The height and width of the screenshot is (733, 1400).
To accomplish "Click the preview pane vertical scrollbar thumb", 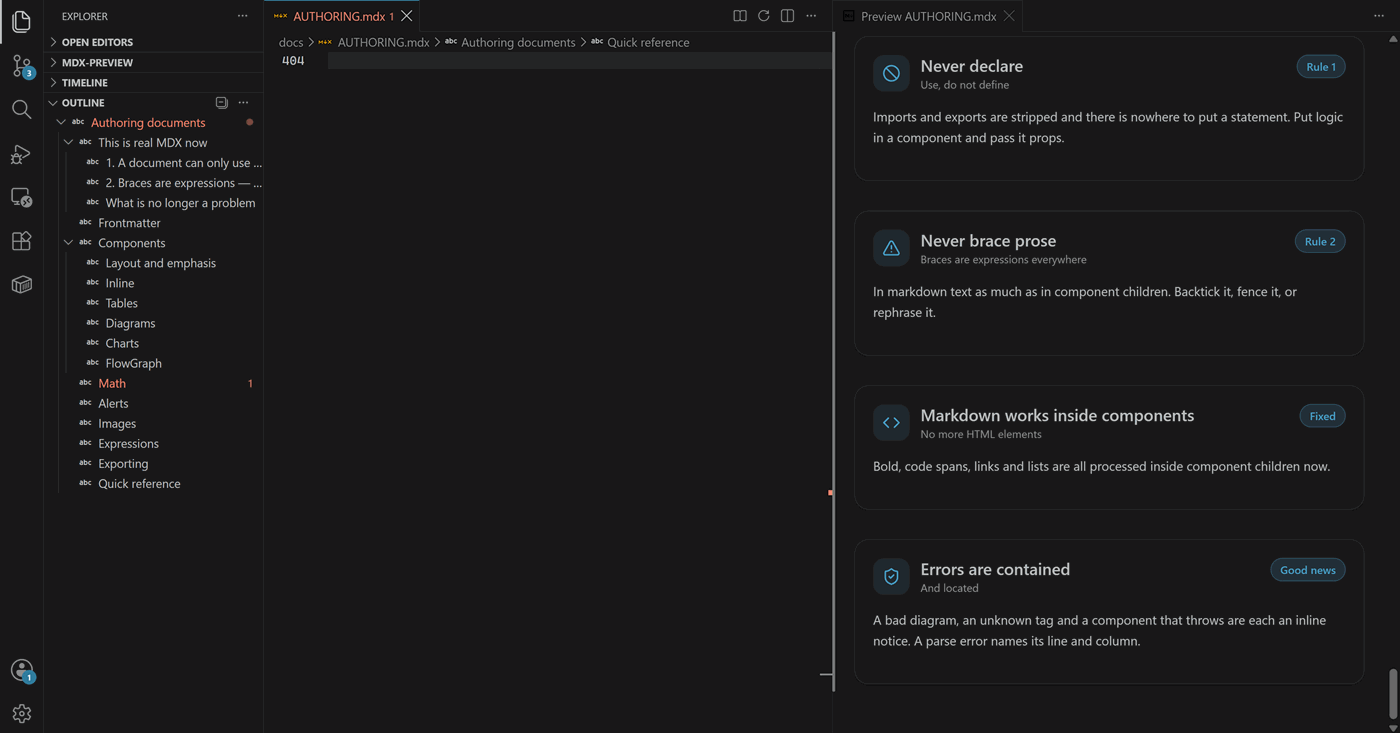I will (x=1393, y=693).
